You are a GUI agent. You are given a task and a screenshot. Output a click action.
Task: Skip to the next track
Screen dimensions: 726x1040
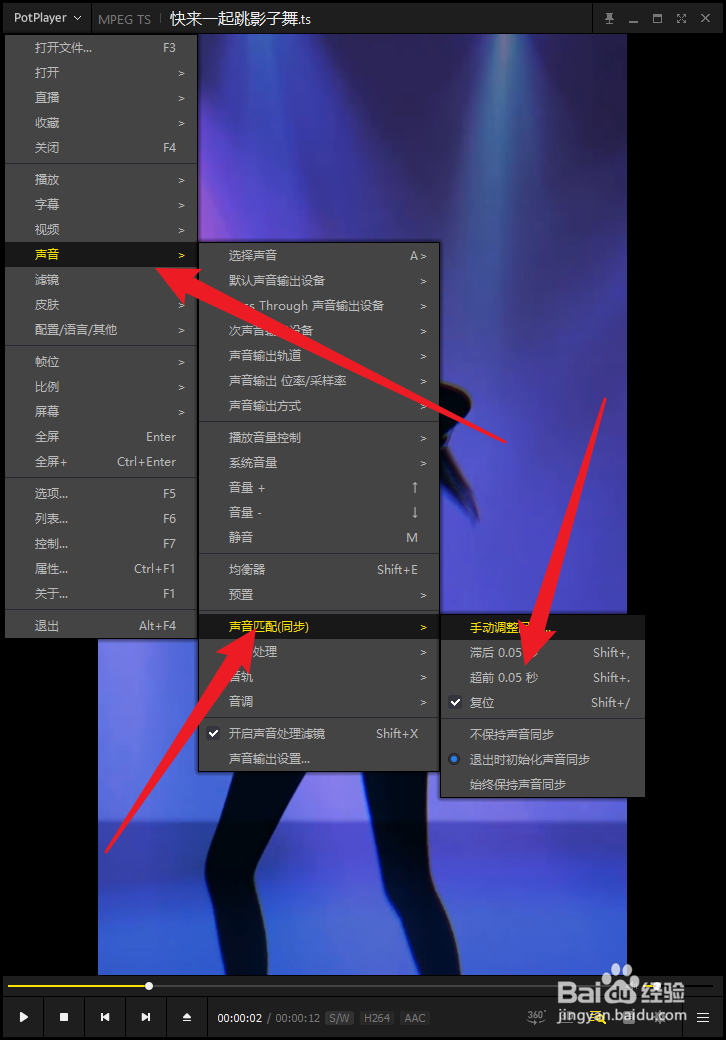point(146,1017)
